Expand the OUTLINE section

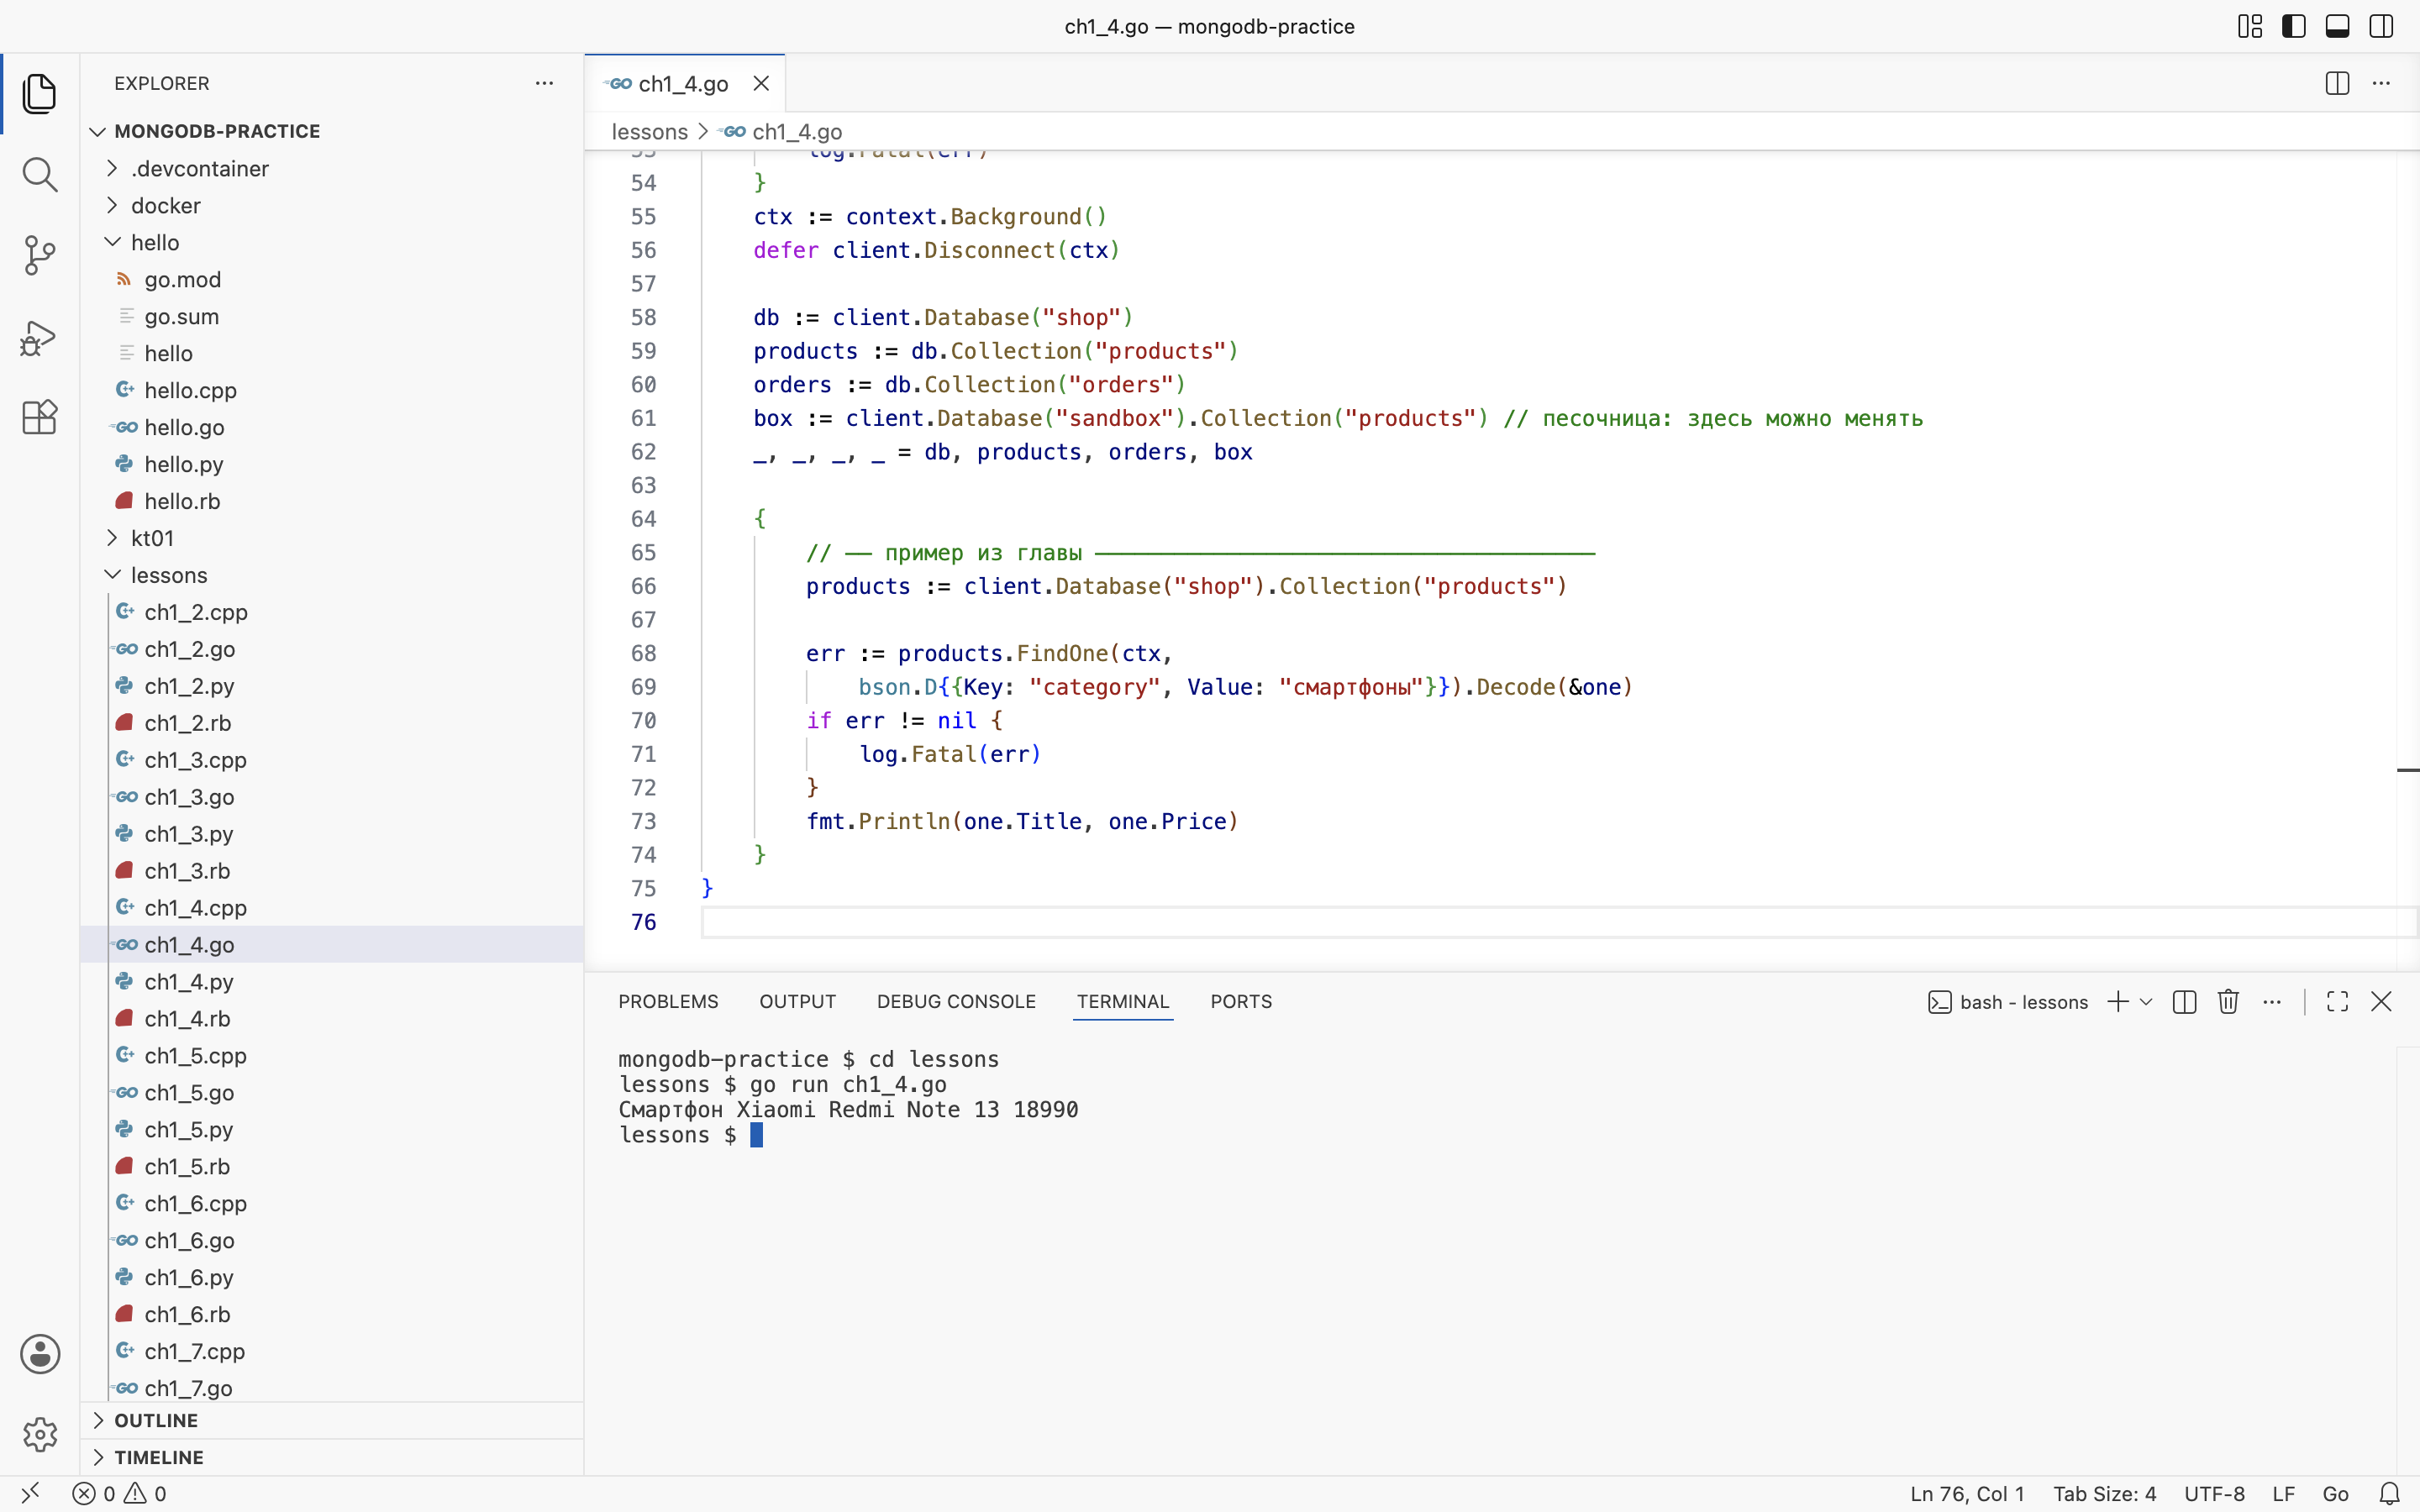click(x=331, y=1420)
